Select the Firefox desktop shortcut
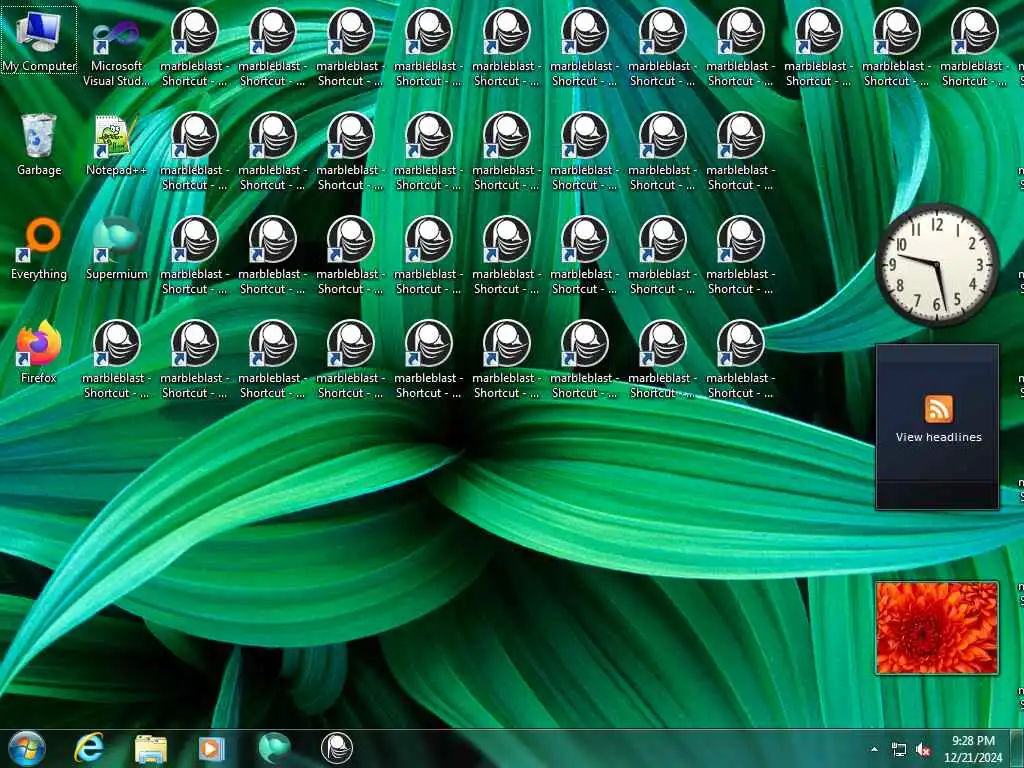This screenshot has width=1024, height=768. (x=39, y=352)
